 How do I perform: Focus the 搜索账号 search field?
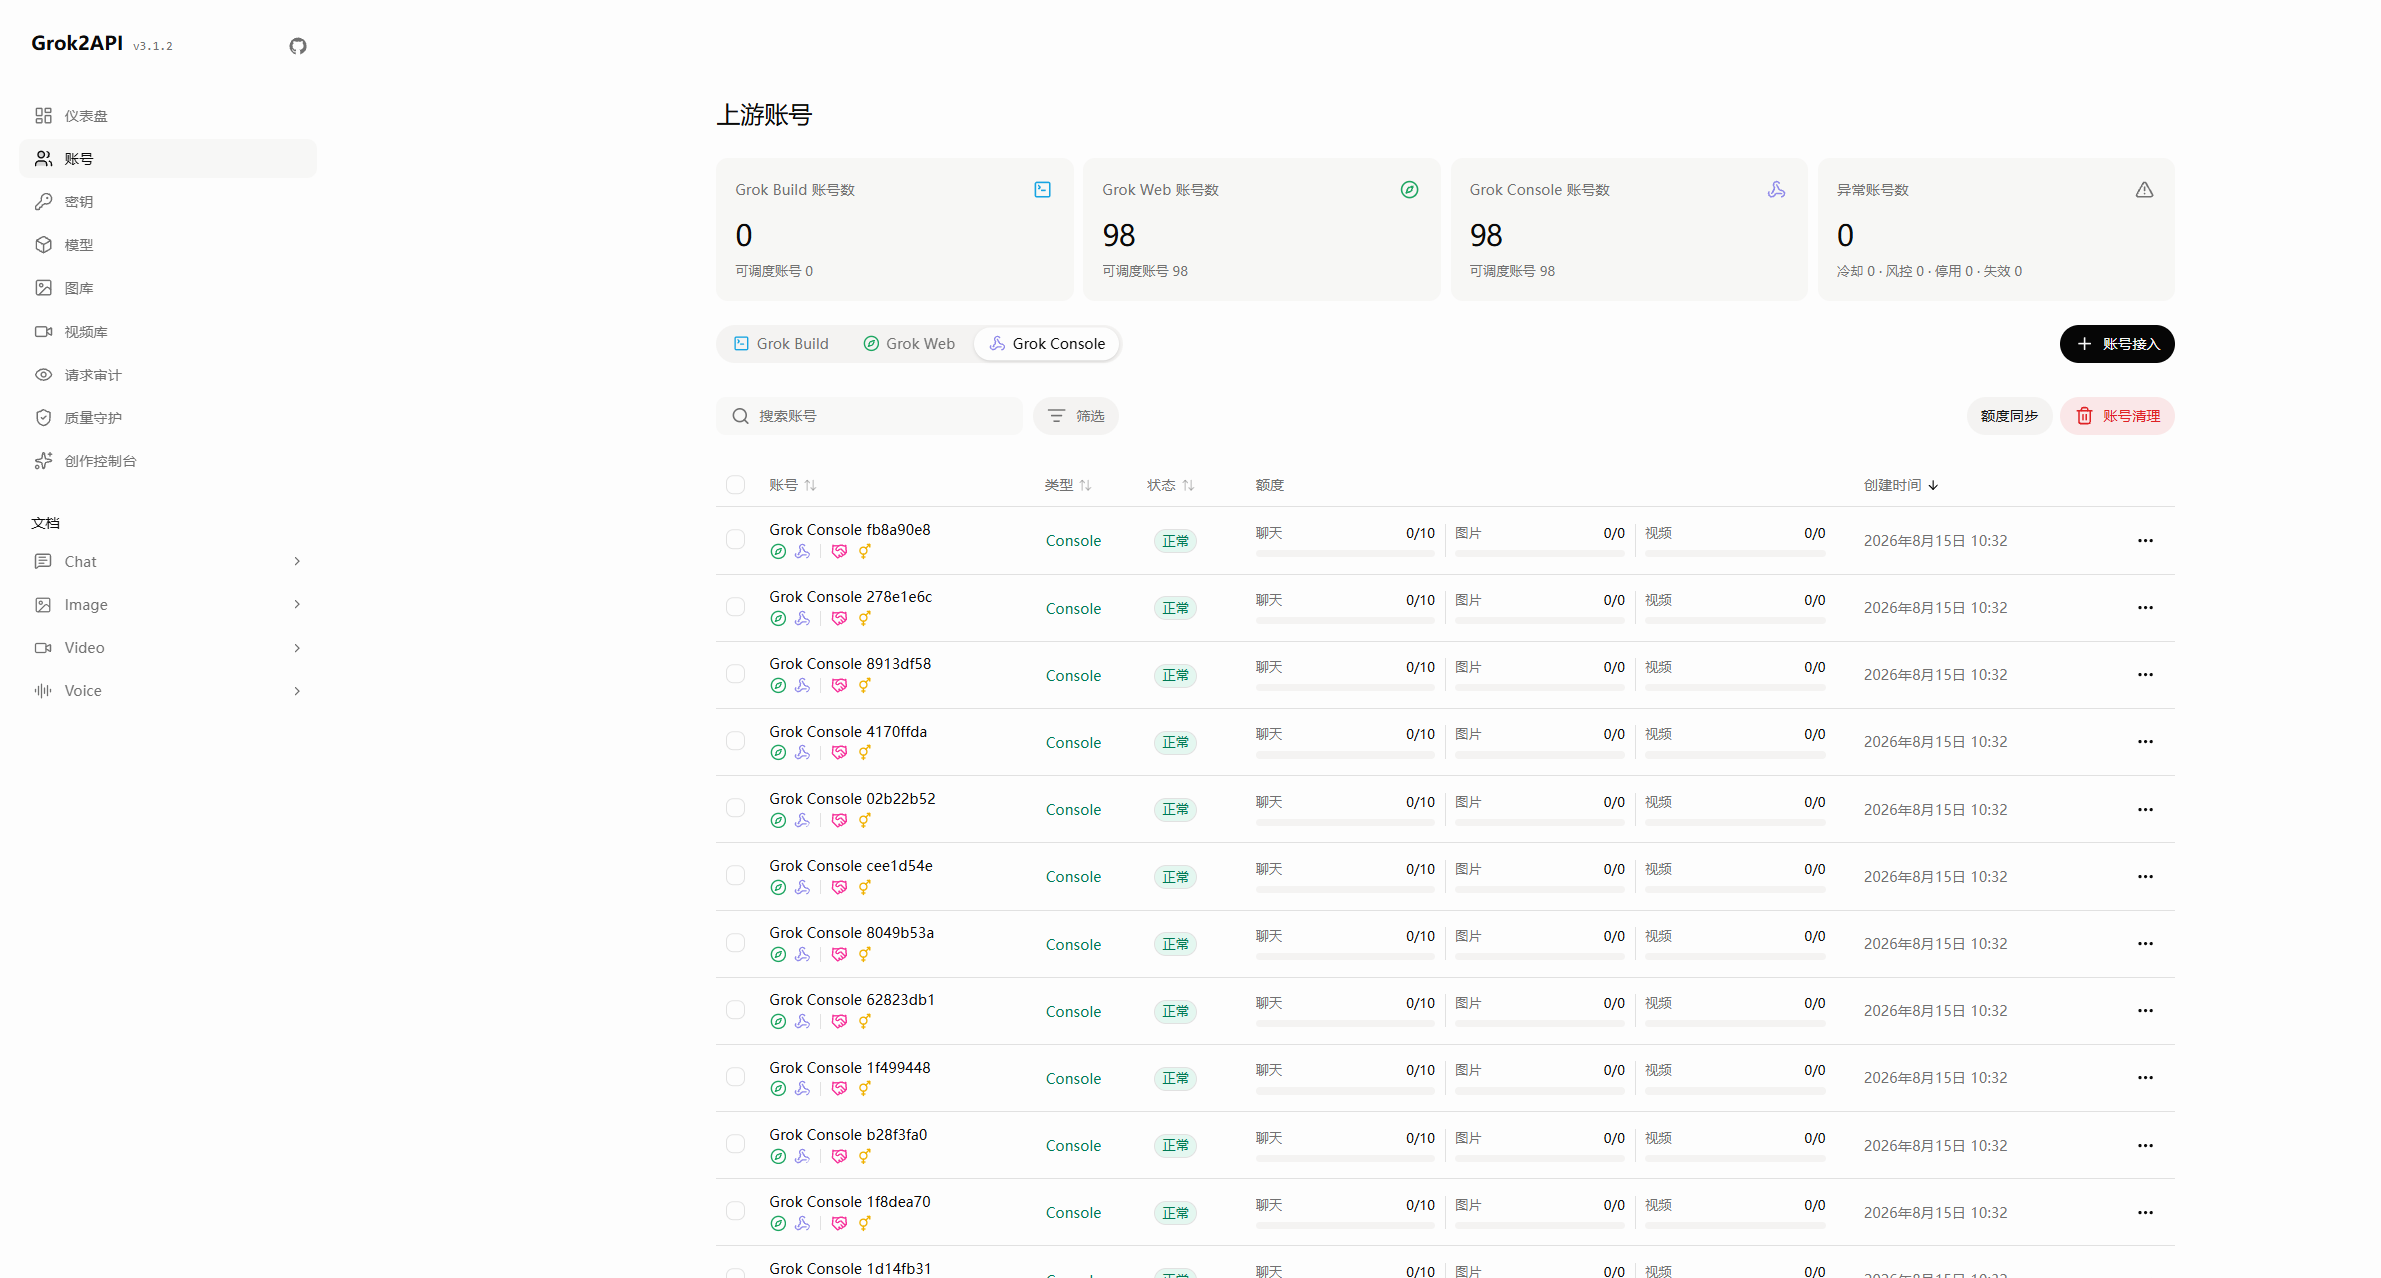coord(869,416)
